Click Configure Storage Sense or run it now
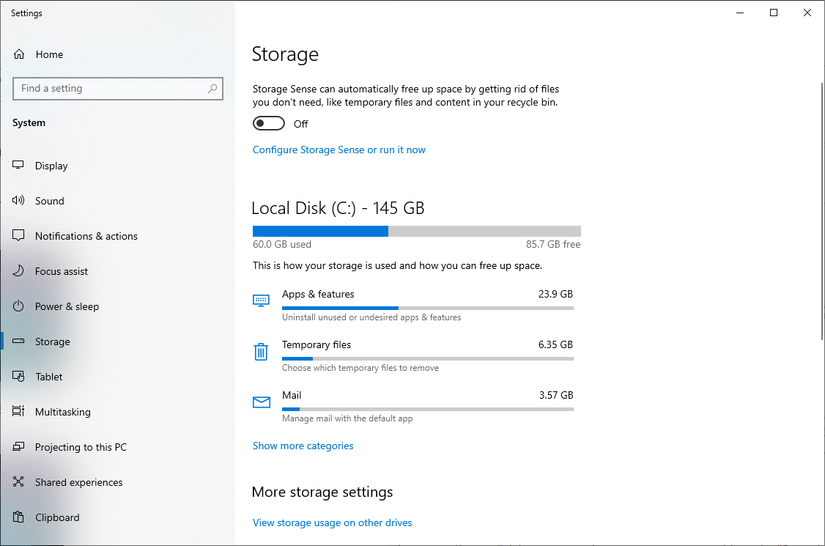The image size is (825, 546). click(x=339, y=150)
